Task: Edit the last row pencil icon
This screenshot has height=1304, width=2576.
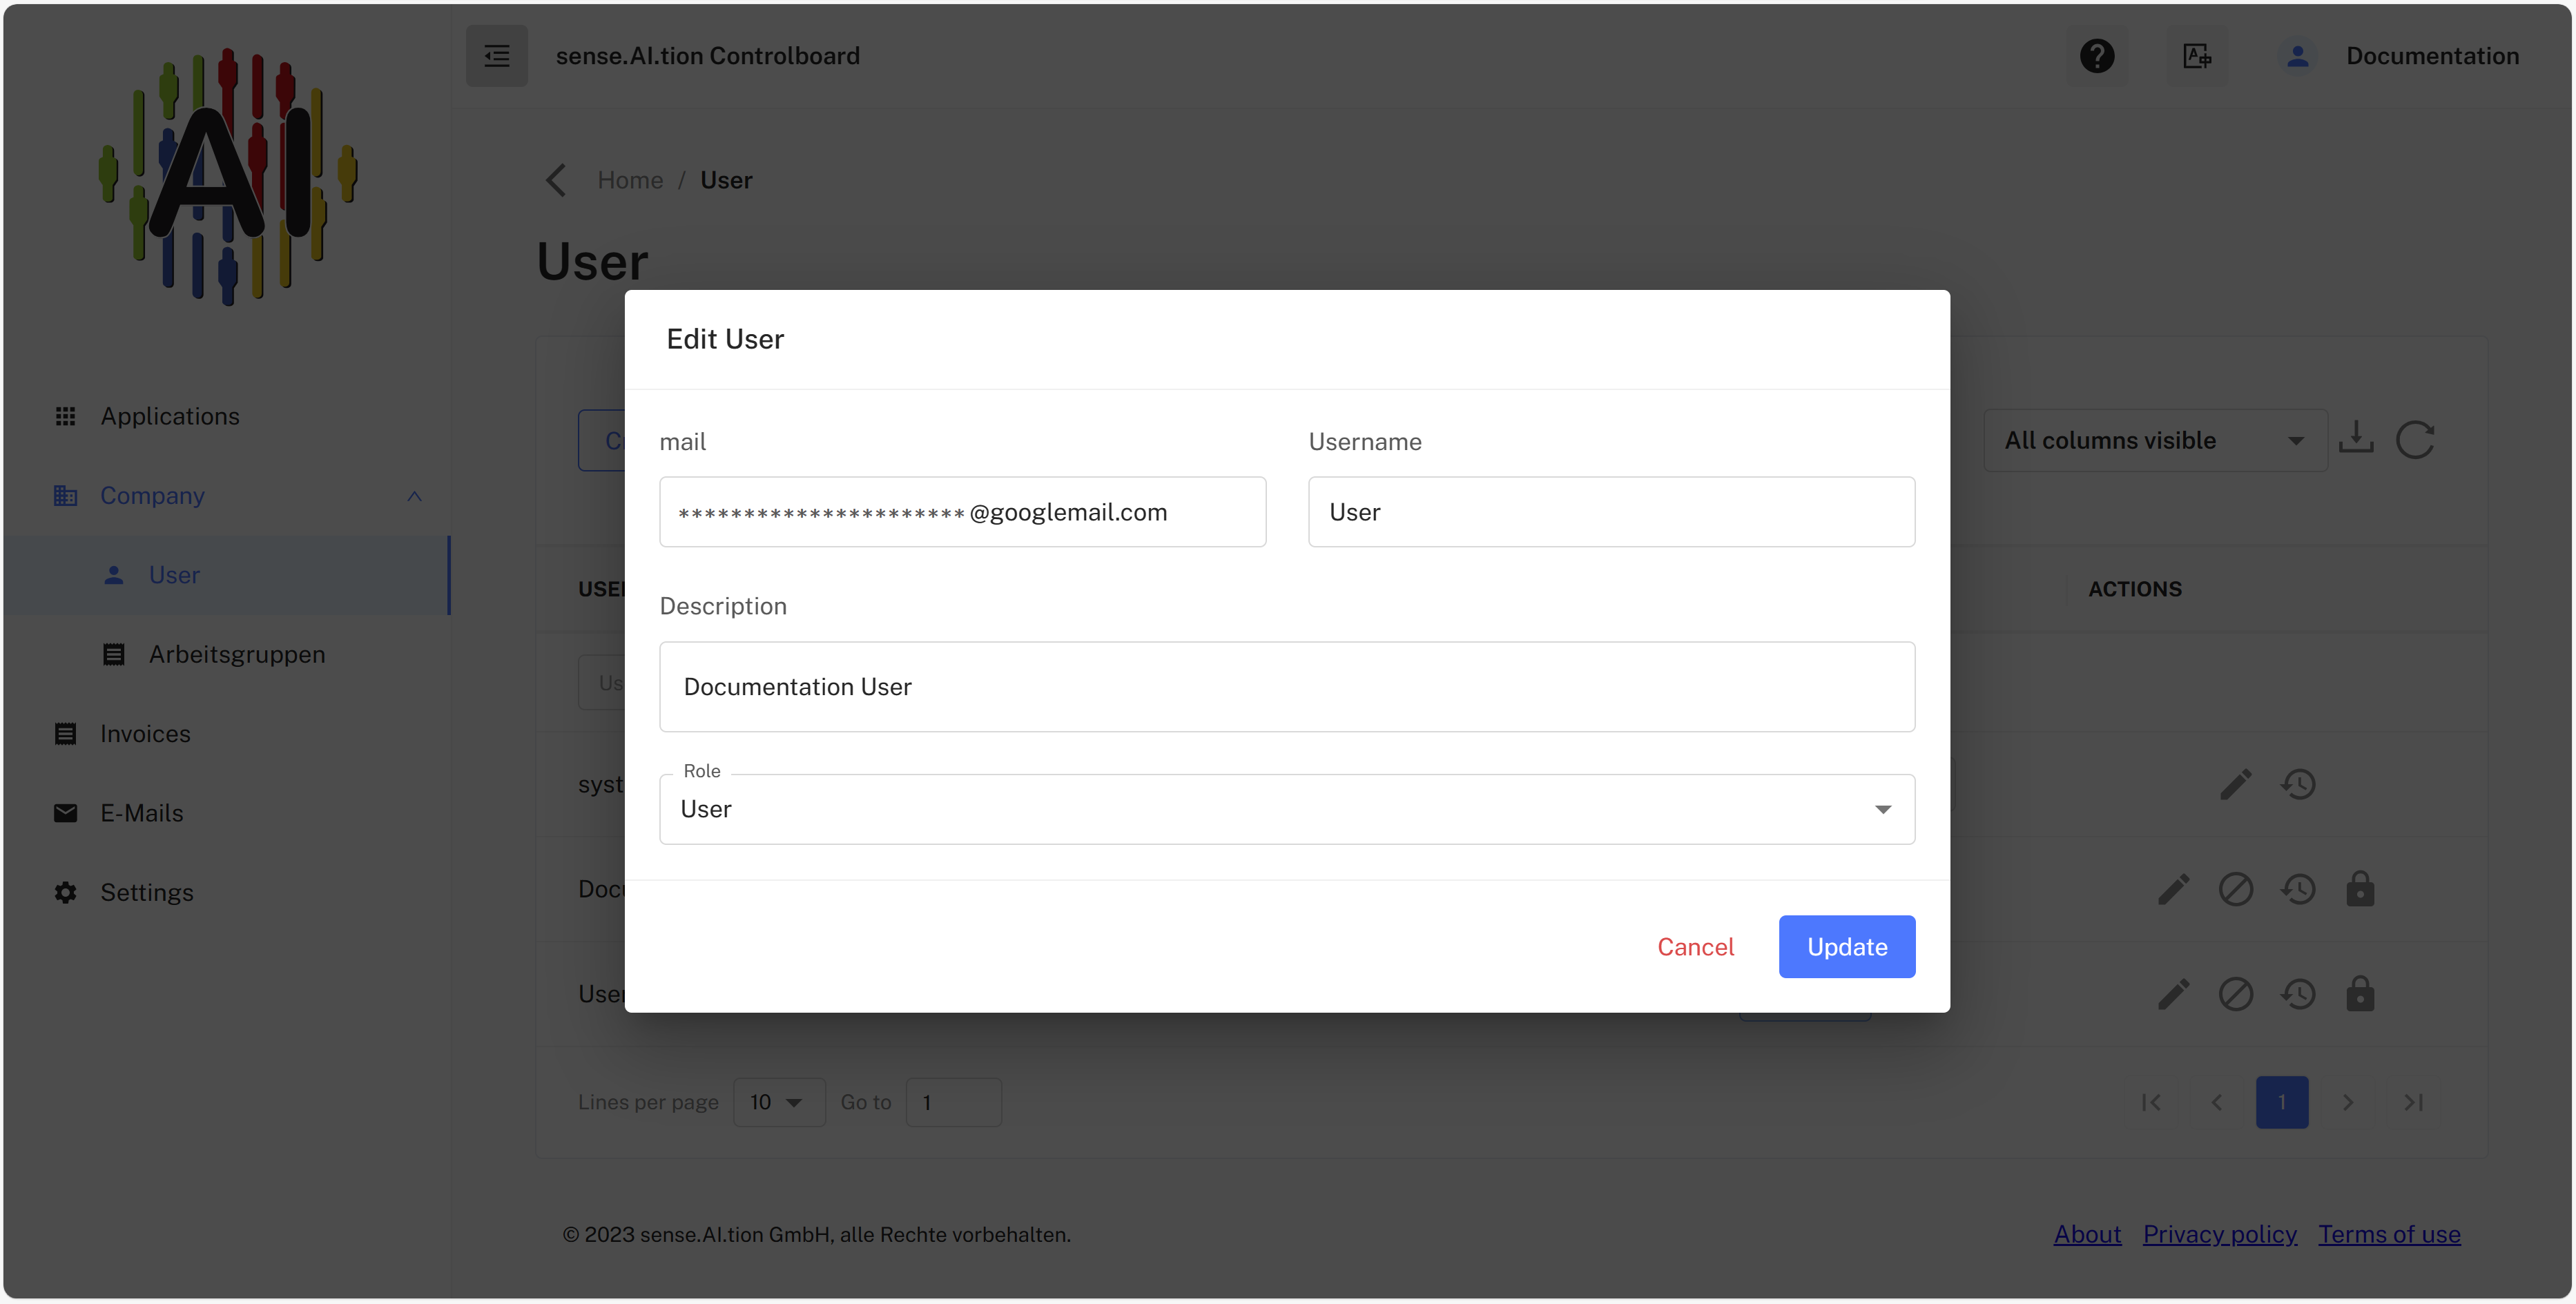Action: (2173, 994)
